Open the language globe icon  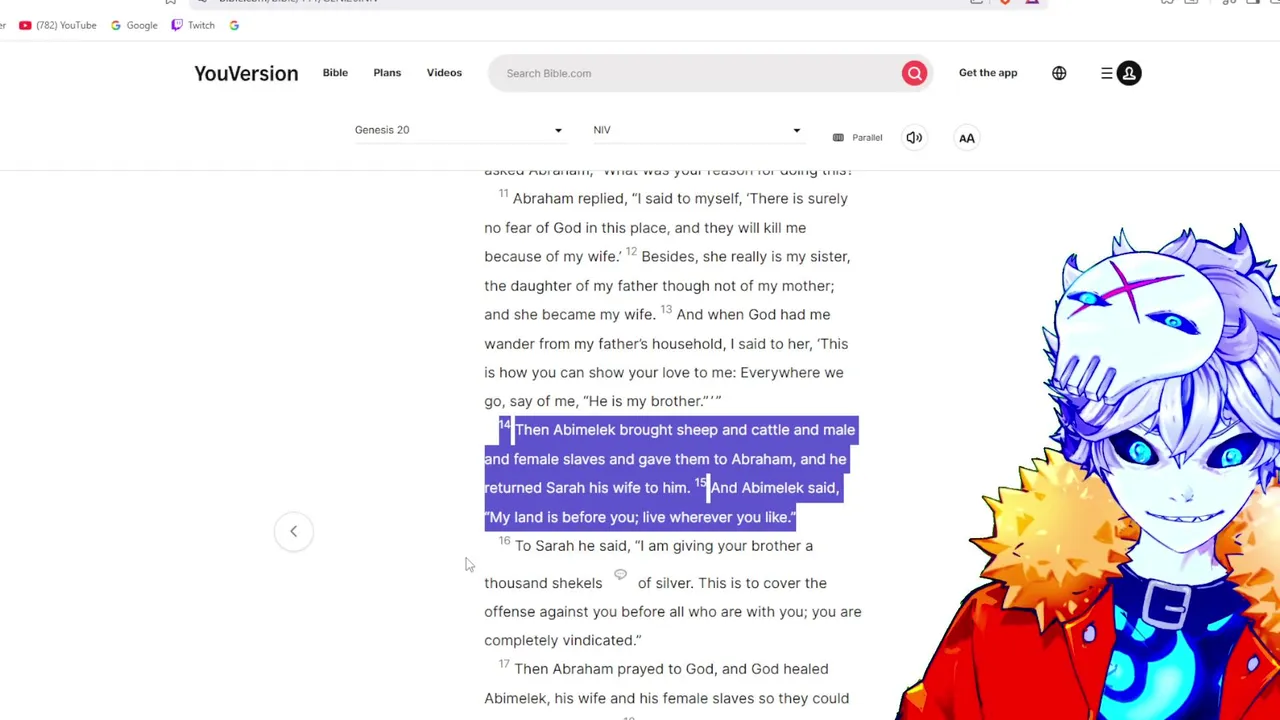(1059, 73)
